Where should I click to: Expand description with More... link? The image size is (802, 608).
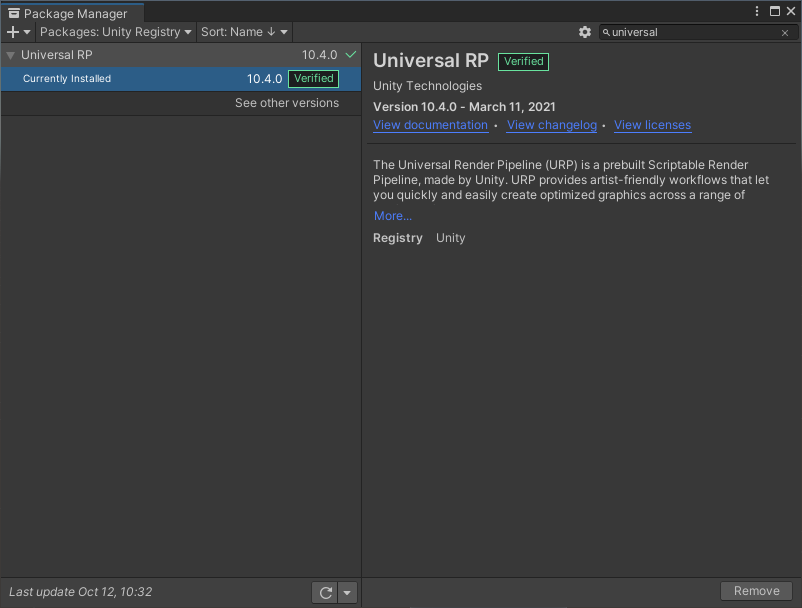coord(392,216)
